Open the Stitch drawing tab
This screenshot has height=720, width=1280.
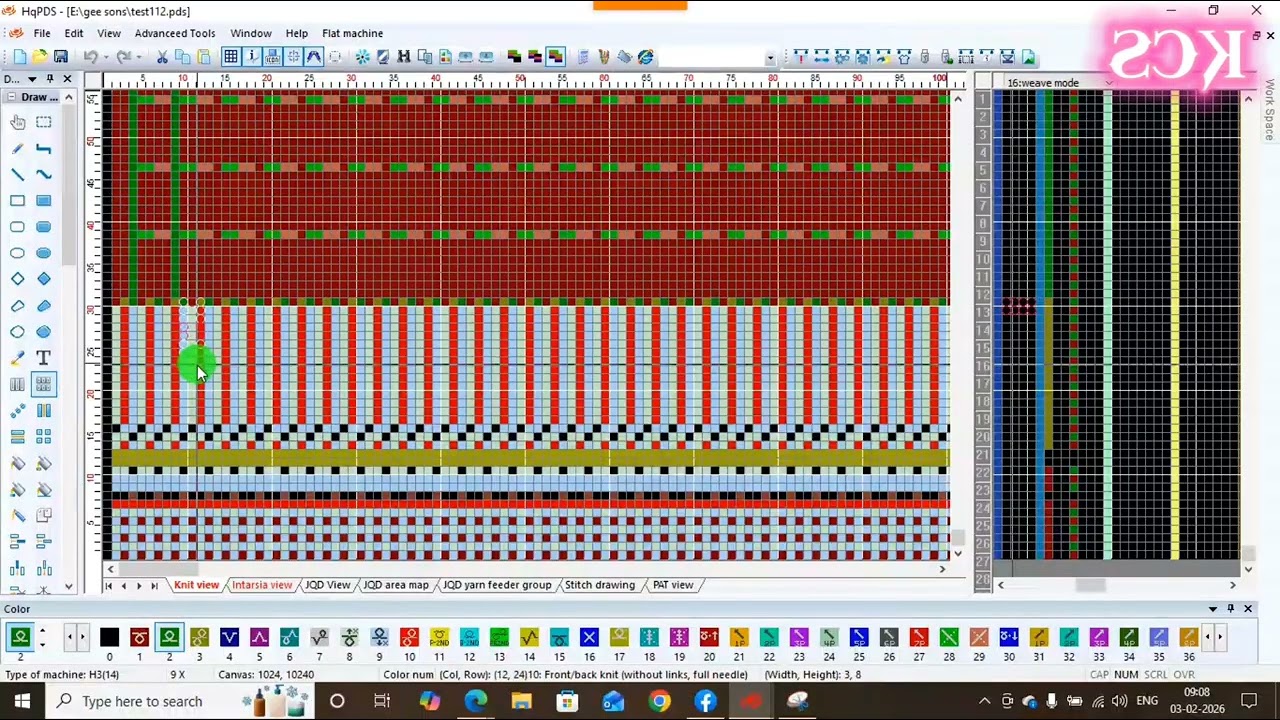click(599, 585)
